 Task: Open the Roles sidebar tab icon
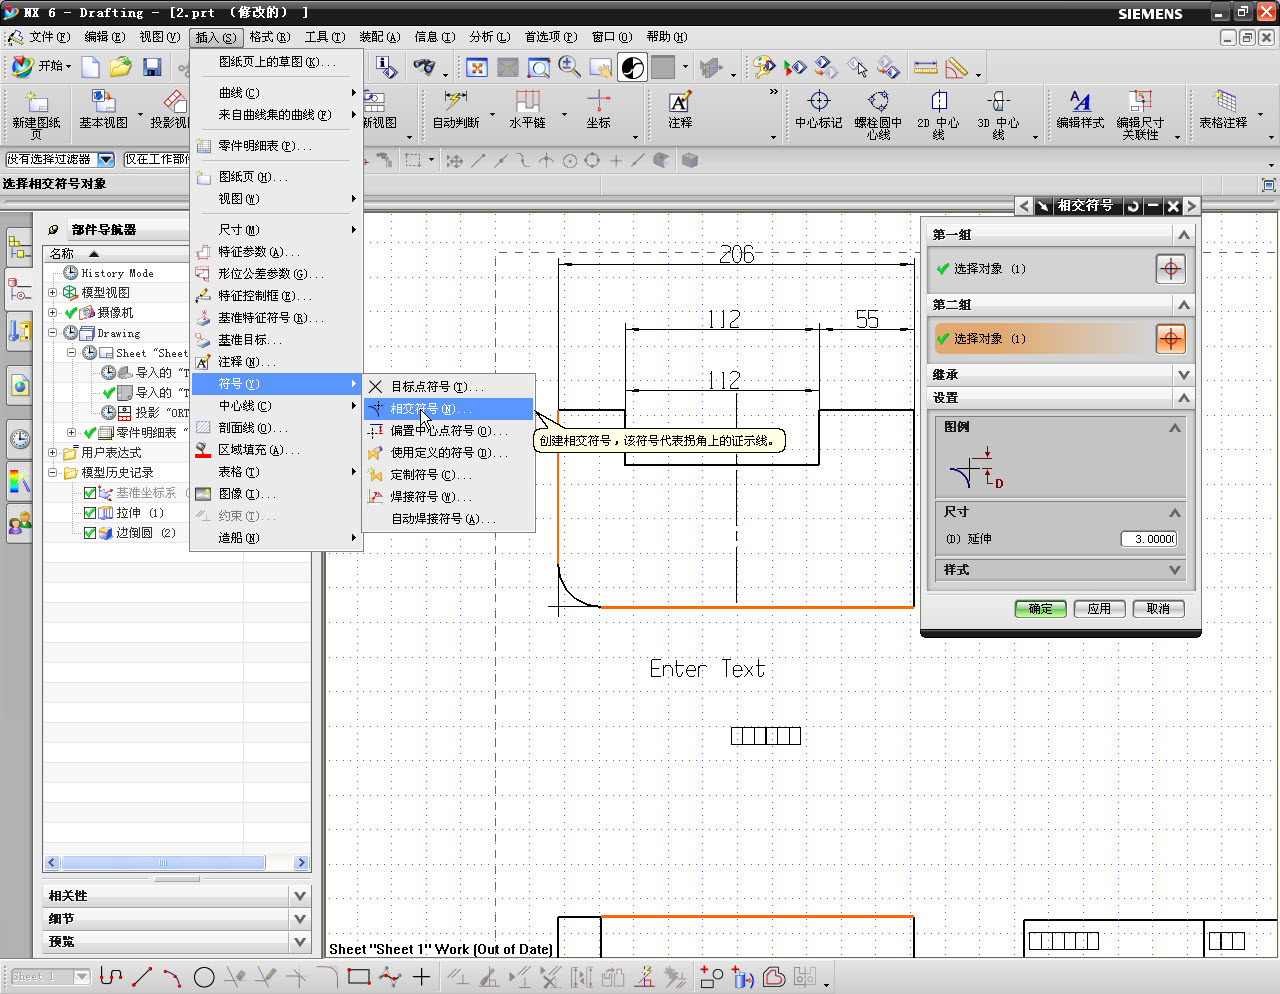(x=19, y=522)
